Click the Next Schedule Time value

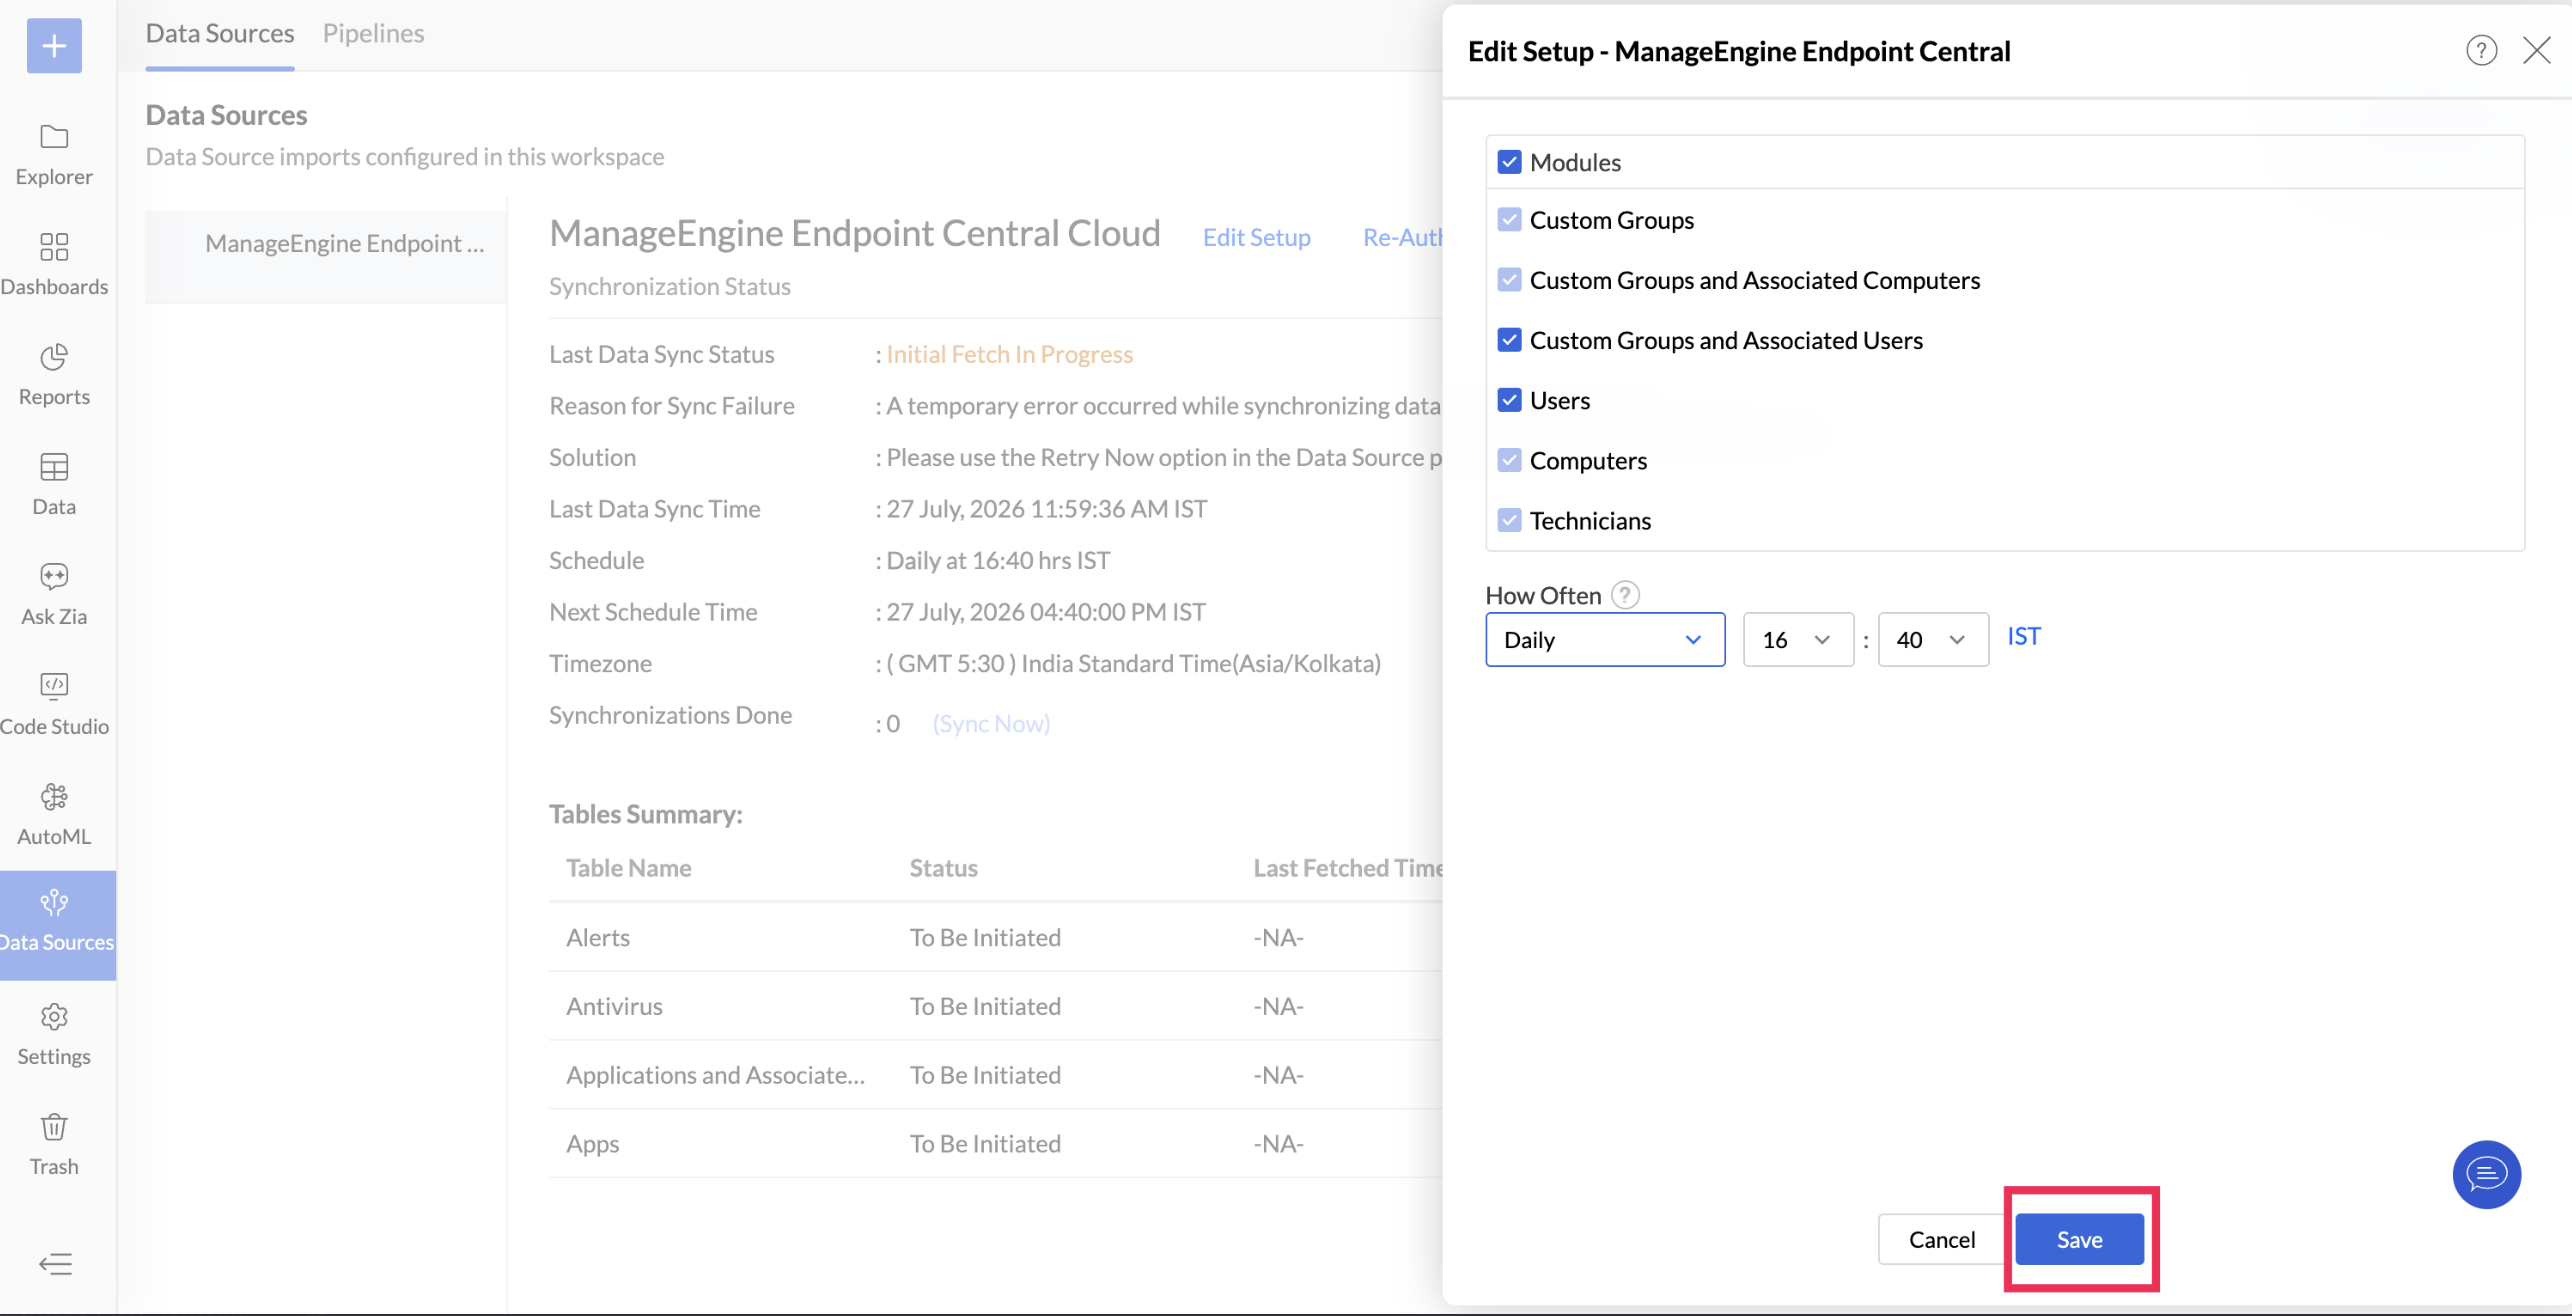tap(1046, 612)
